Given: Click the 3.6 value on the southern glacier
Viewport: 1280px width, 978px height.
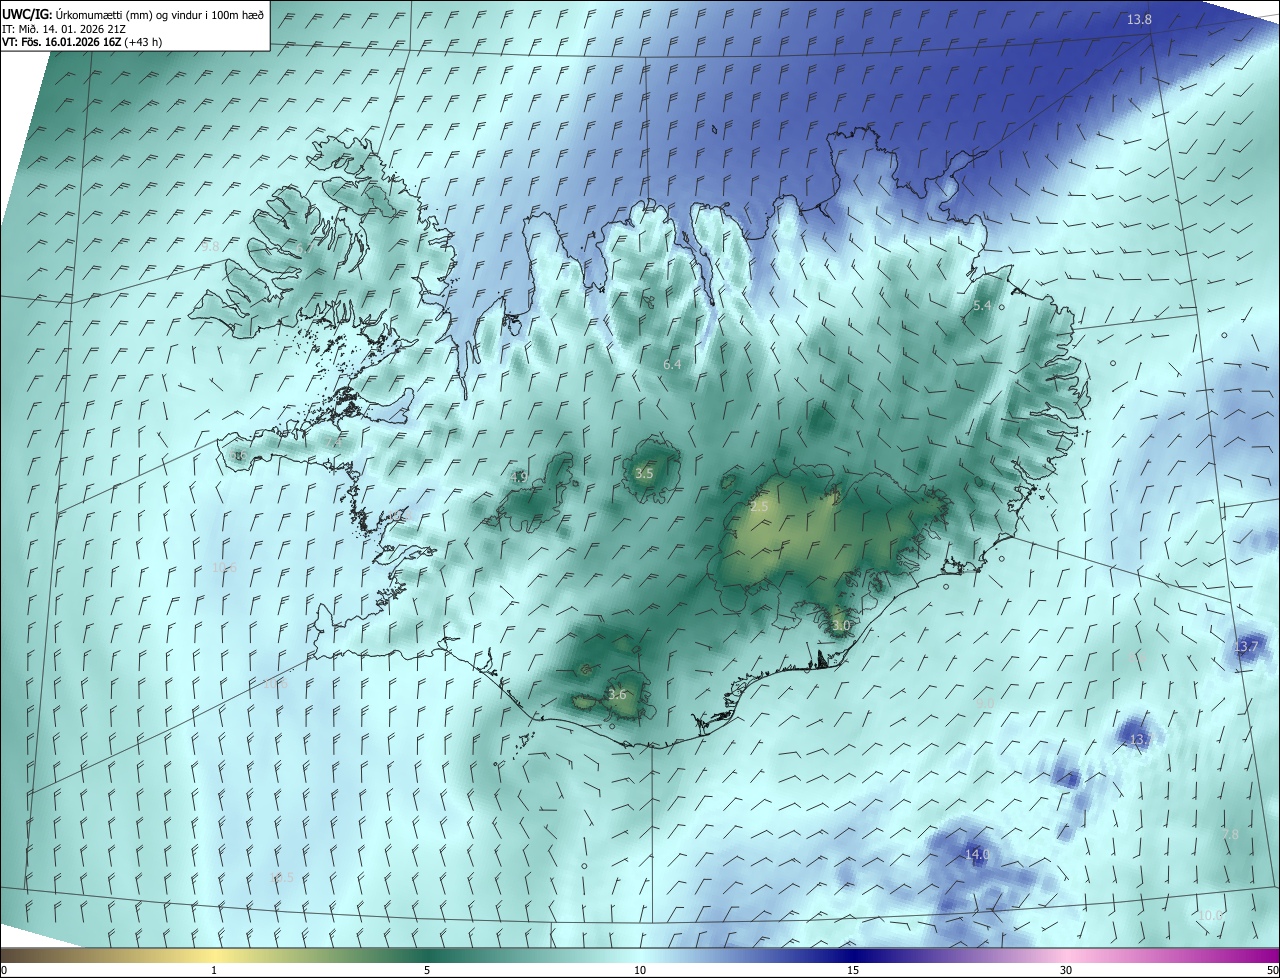Looking at the screenshot, I should coord(617,695).
